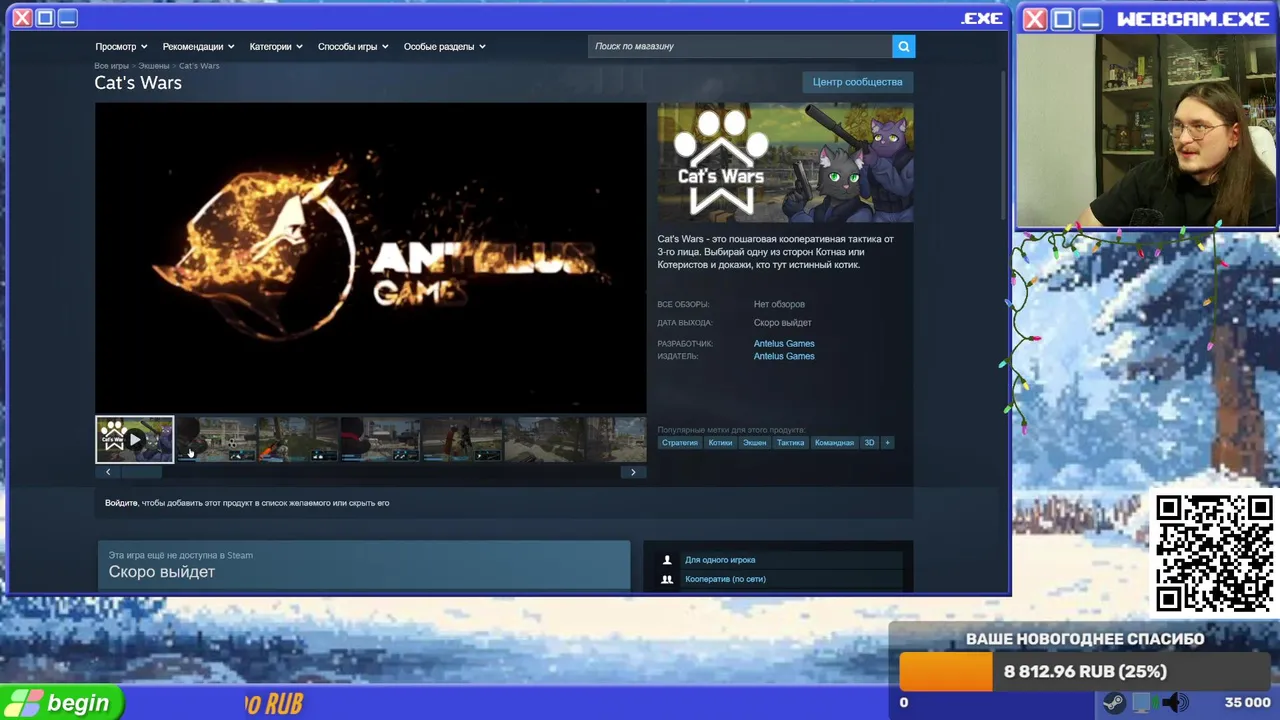Open Центр сообщества community hub
This screenshot has height=720, width=1280.
tap(857, 82)
